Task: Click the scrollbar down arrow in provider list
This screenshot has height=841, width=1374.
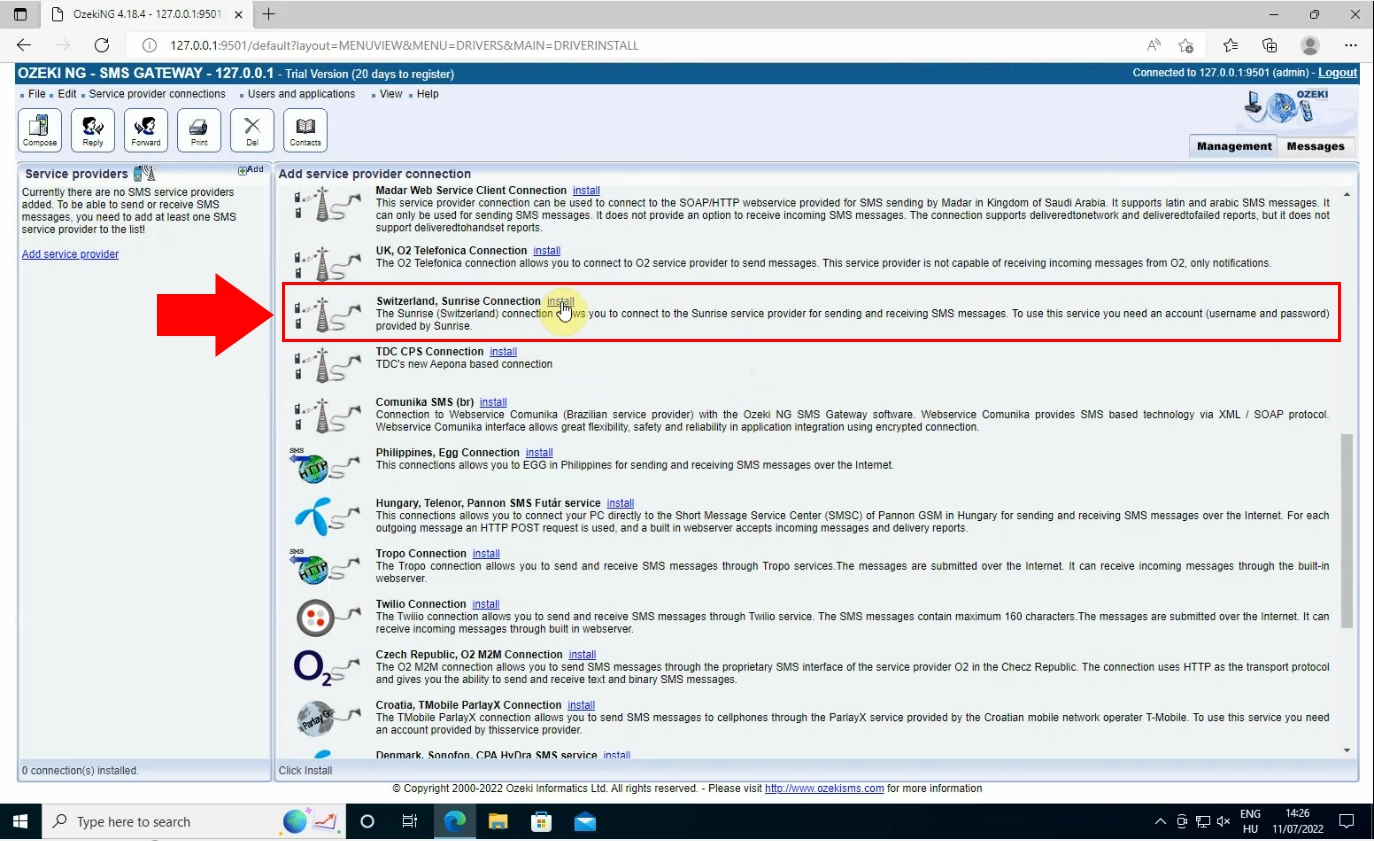Action: tap(1346, 750)
